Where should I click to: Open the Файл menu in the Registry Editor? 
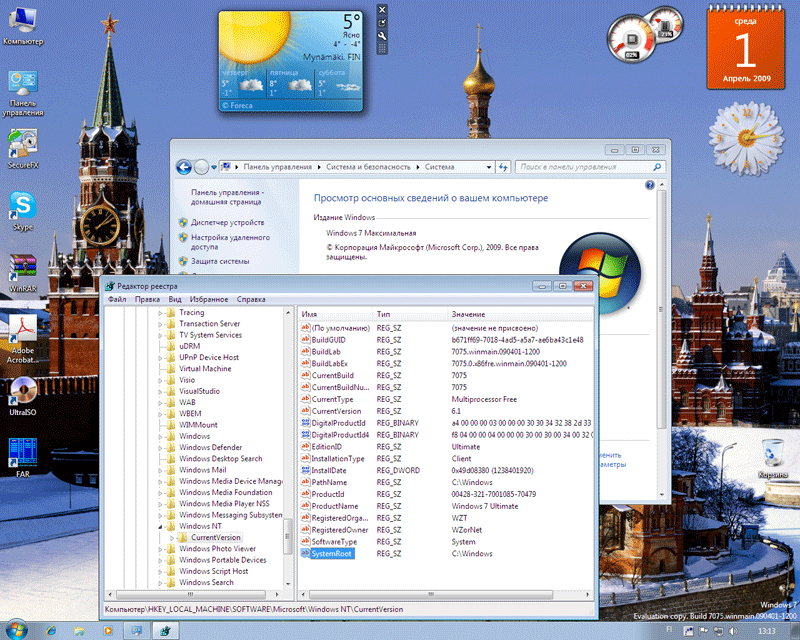click(x=117, y=299)
